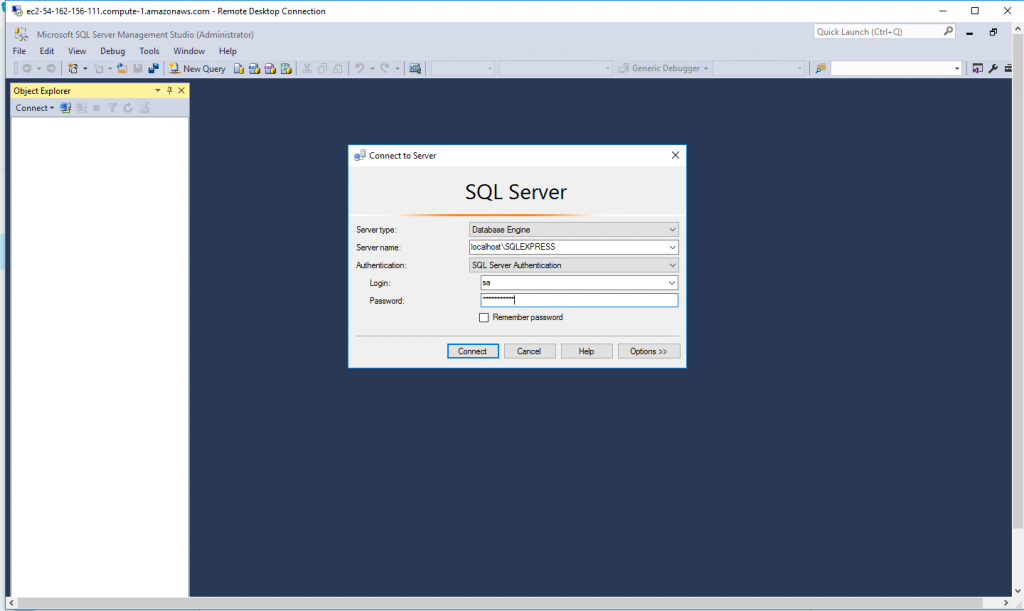Click the Navigate Backward icon on the toolbar
The image size is (1024, 611).
[27, 67]
